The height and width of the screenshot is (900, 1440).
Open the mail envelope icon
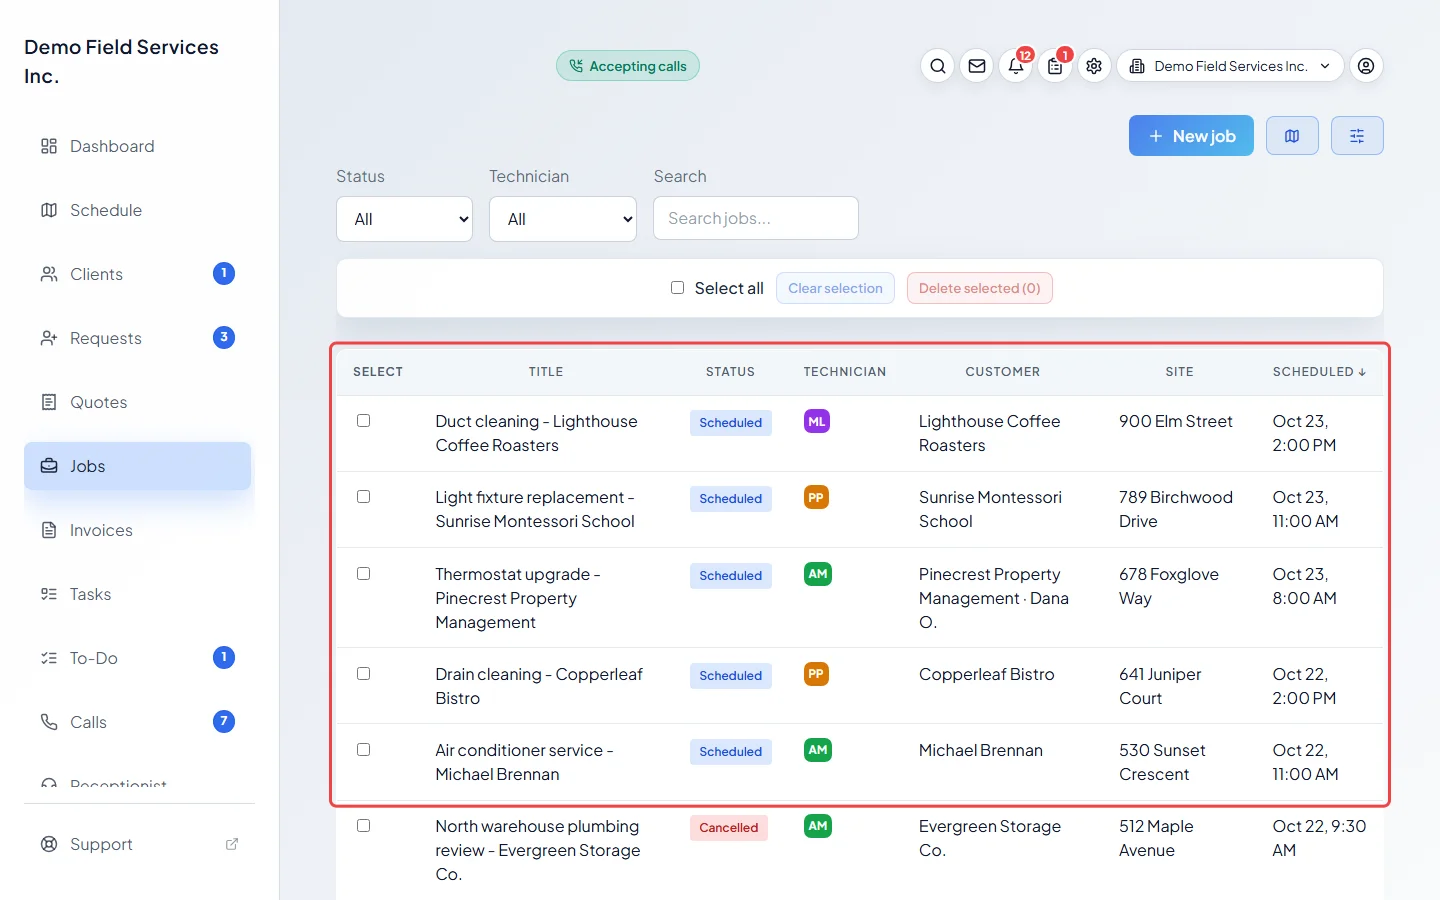pos(977,66)
